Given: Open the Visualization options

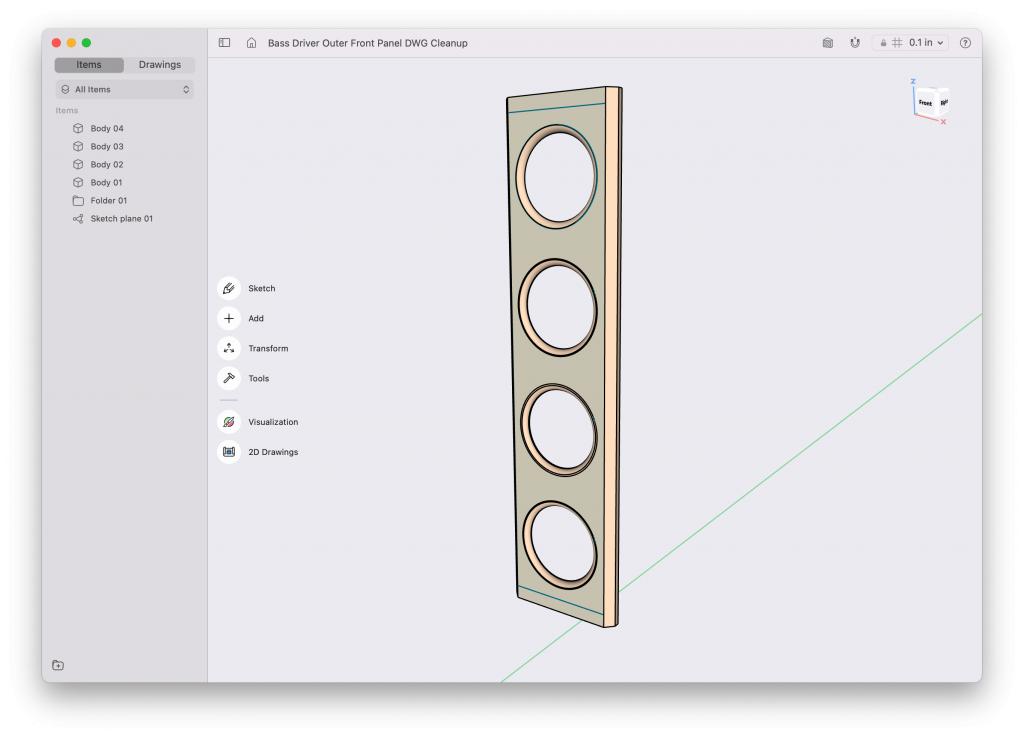Looking at the screenshot, I should click(x=229, y=422).
